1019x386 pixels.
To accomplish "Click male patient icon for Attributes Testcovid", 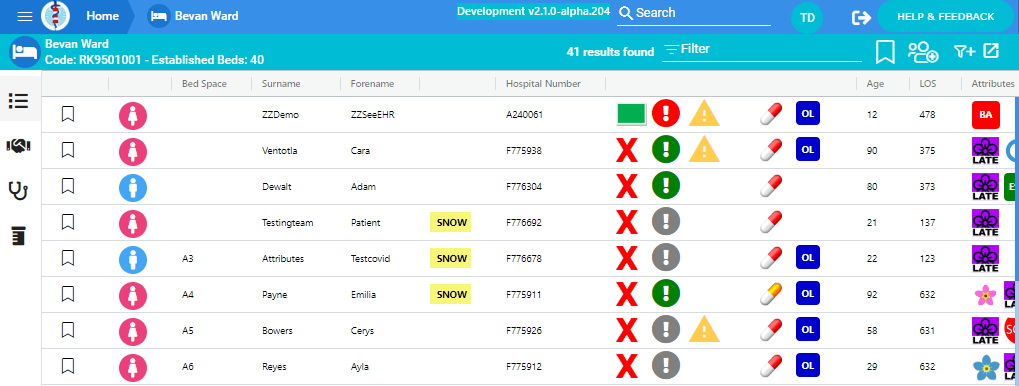I will point(133,259).
